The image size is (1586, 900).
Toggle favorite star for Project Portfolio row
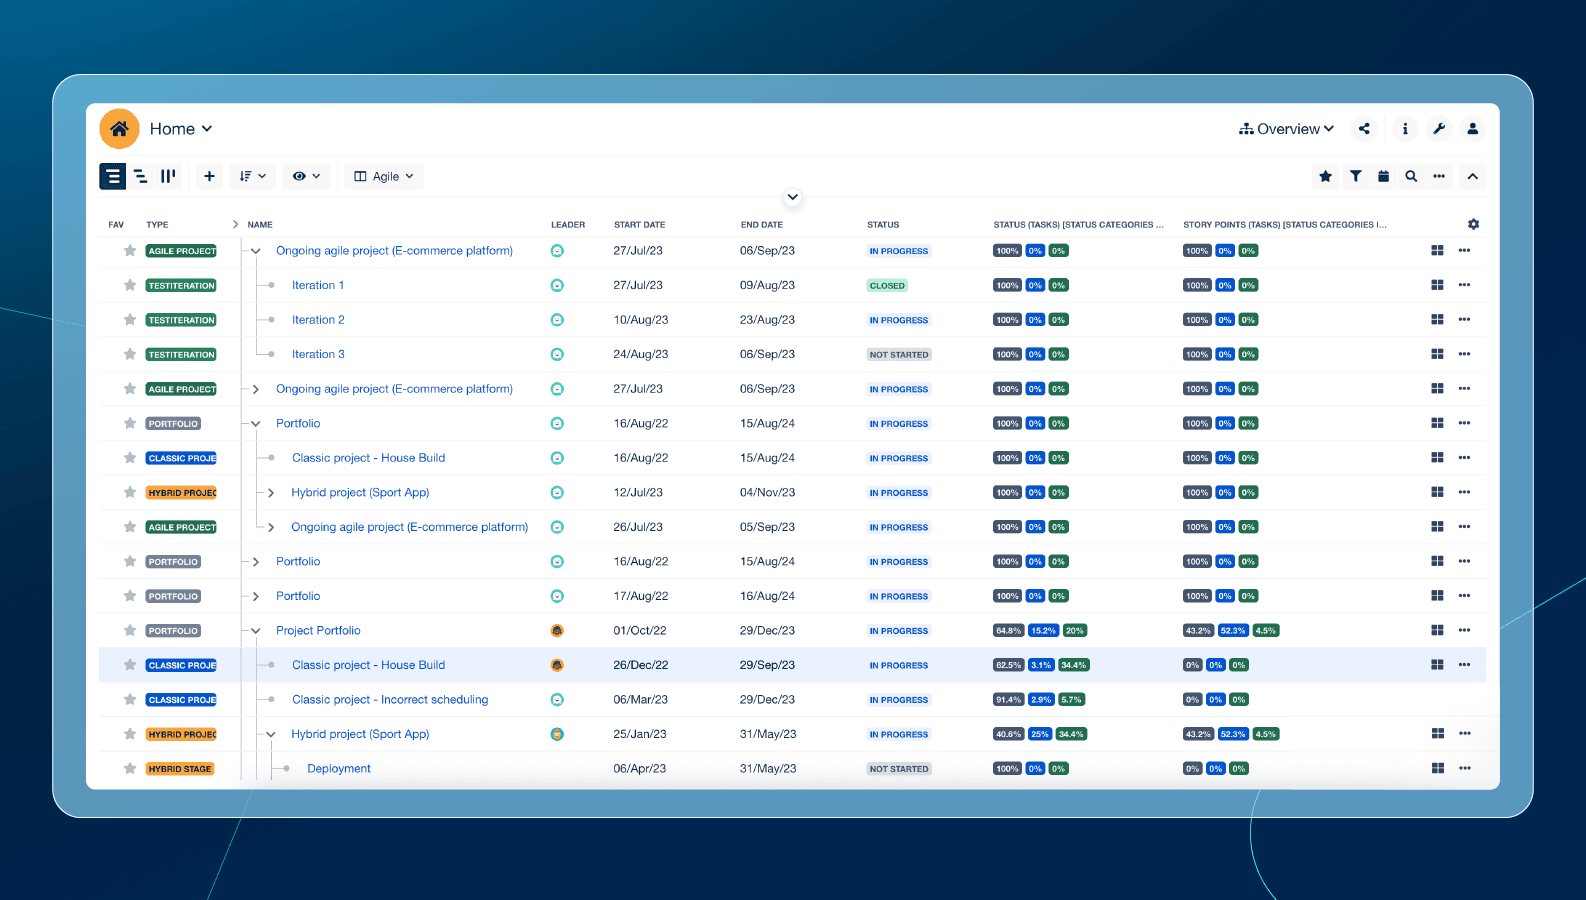coord(130,630)
